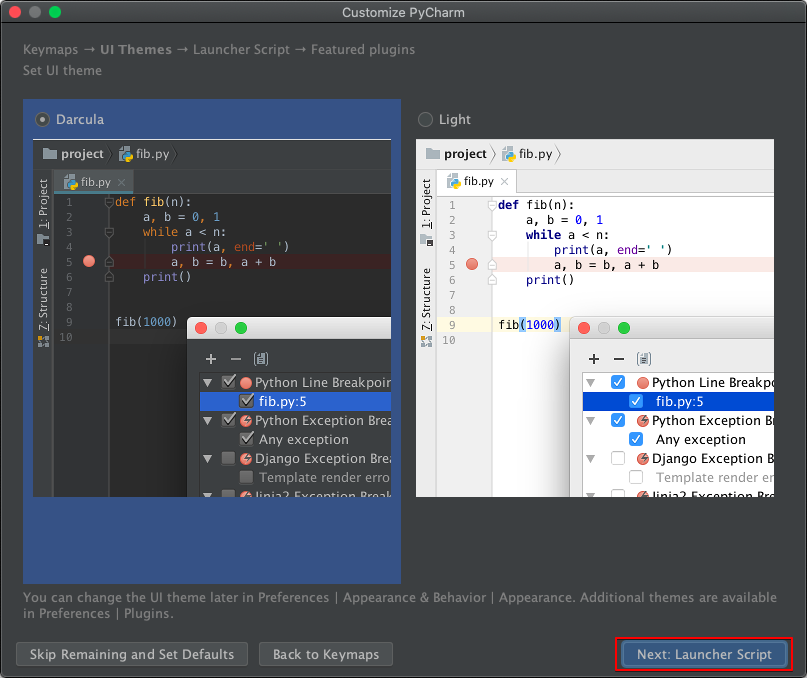The image size is (807, 678).
Task: Click red breakpoint dot on line 5 in Light preview
Action: click(472, 265)
